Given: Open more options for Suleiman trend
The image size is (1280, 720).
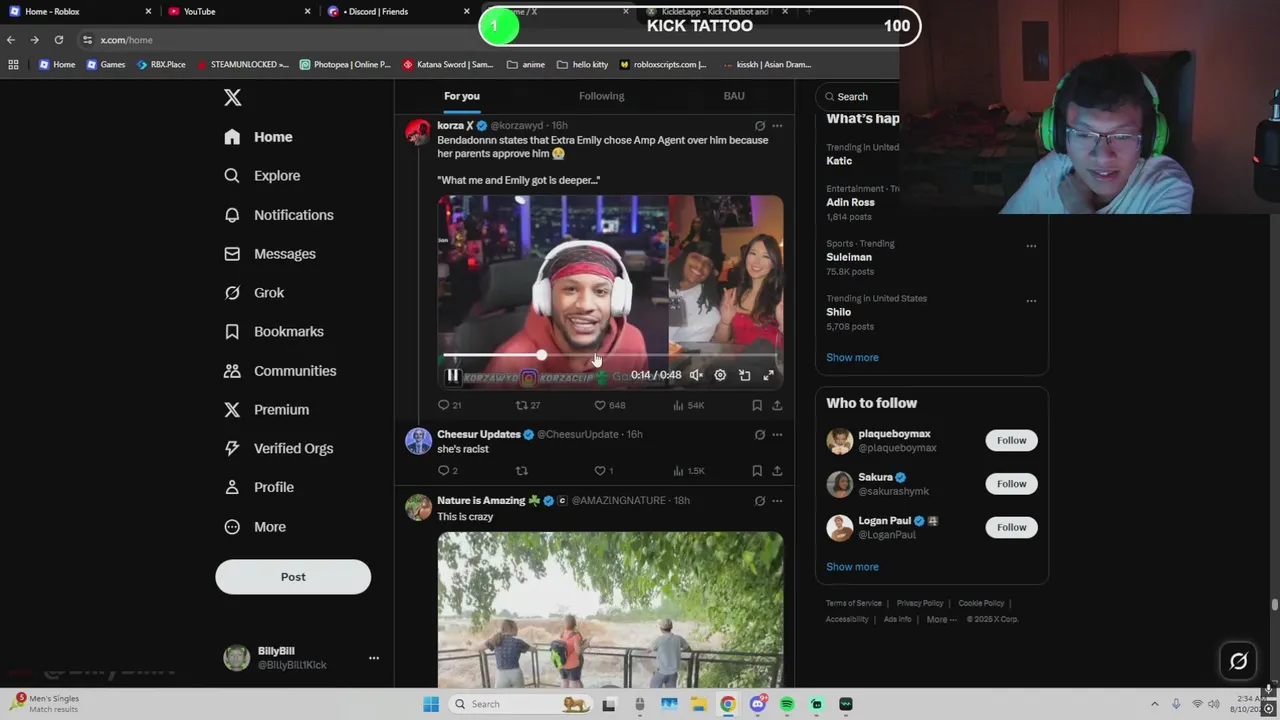Looking at the screenshot, I should point(1031,246).
